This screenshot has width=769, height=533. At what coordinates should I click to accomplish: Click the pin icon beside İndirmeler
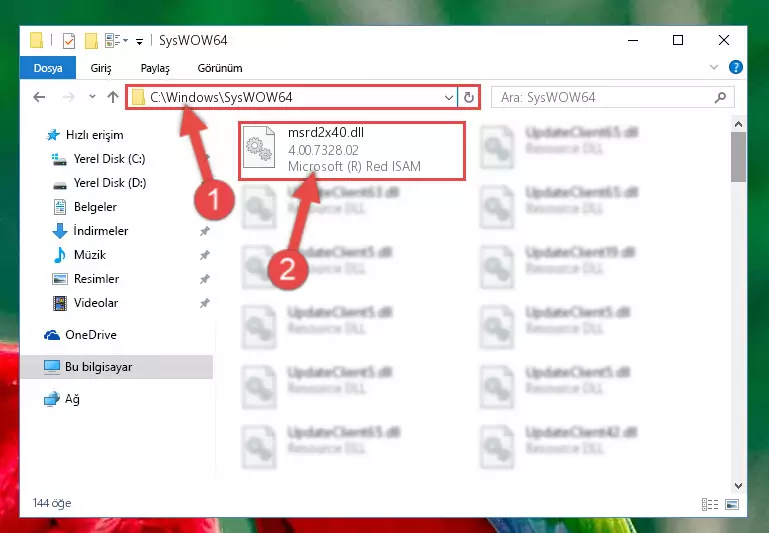pos(205,231)
